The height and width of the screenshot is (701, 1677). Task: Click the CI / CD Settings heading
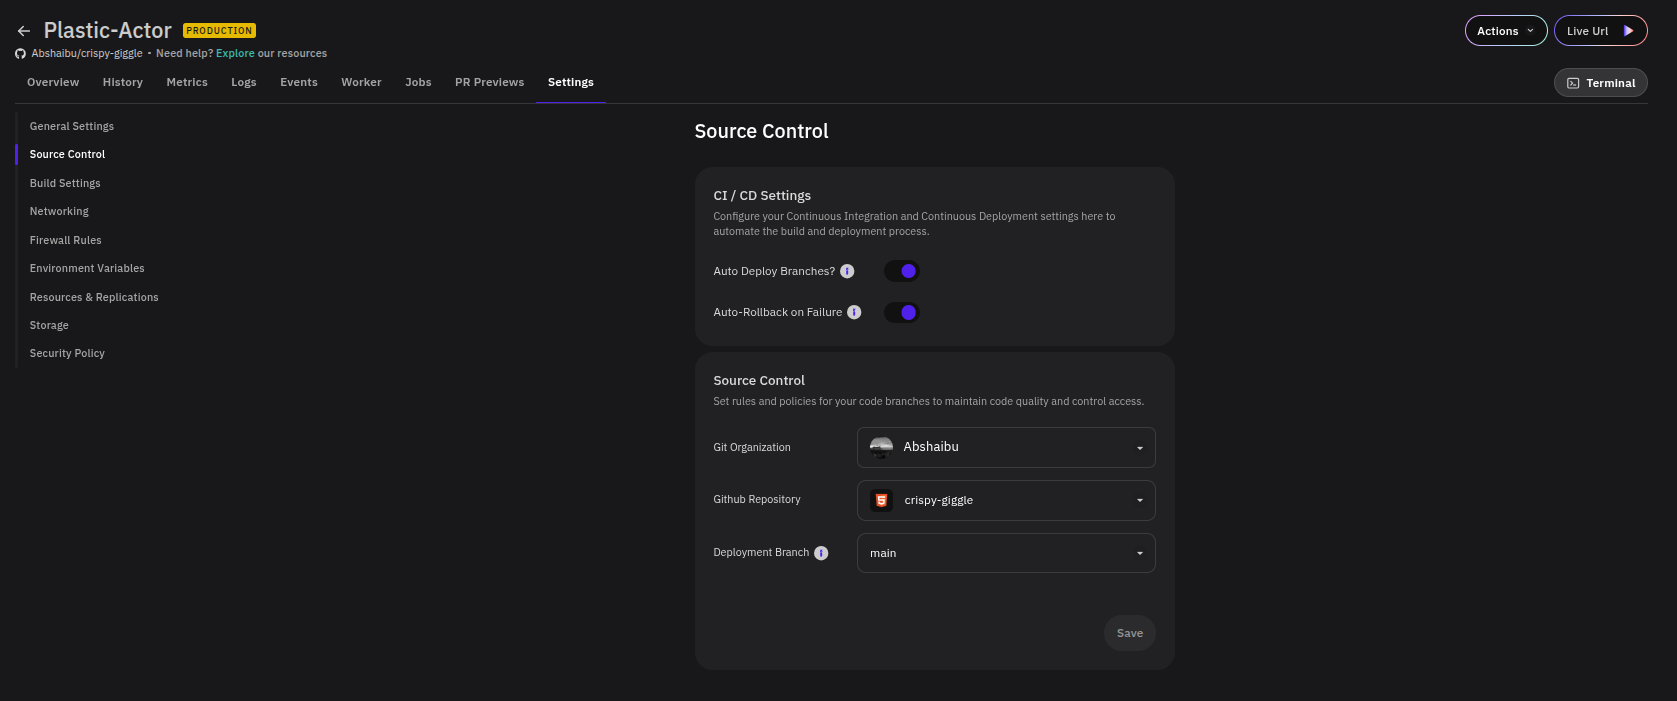762,196
